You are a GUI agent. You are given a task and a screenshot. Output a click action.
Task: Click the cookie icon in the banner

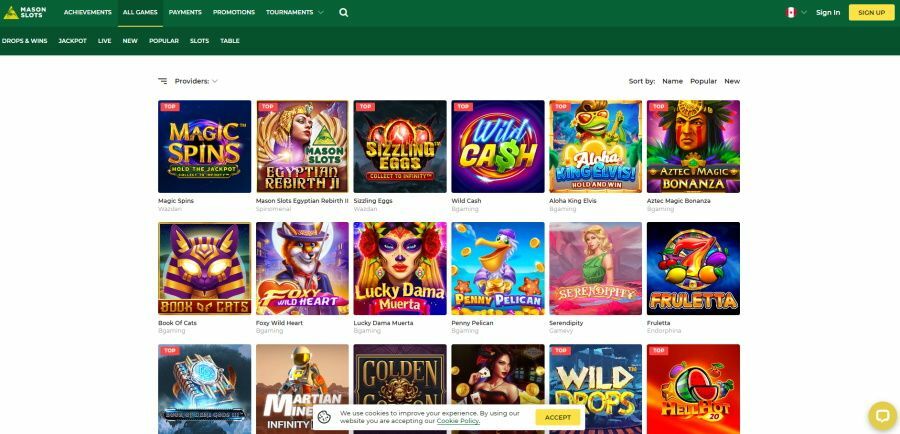point(324,417)
